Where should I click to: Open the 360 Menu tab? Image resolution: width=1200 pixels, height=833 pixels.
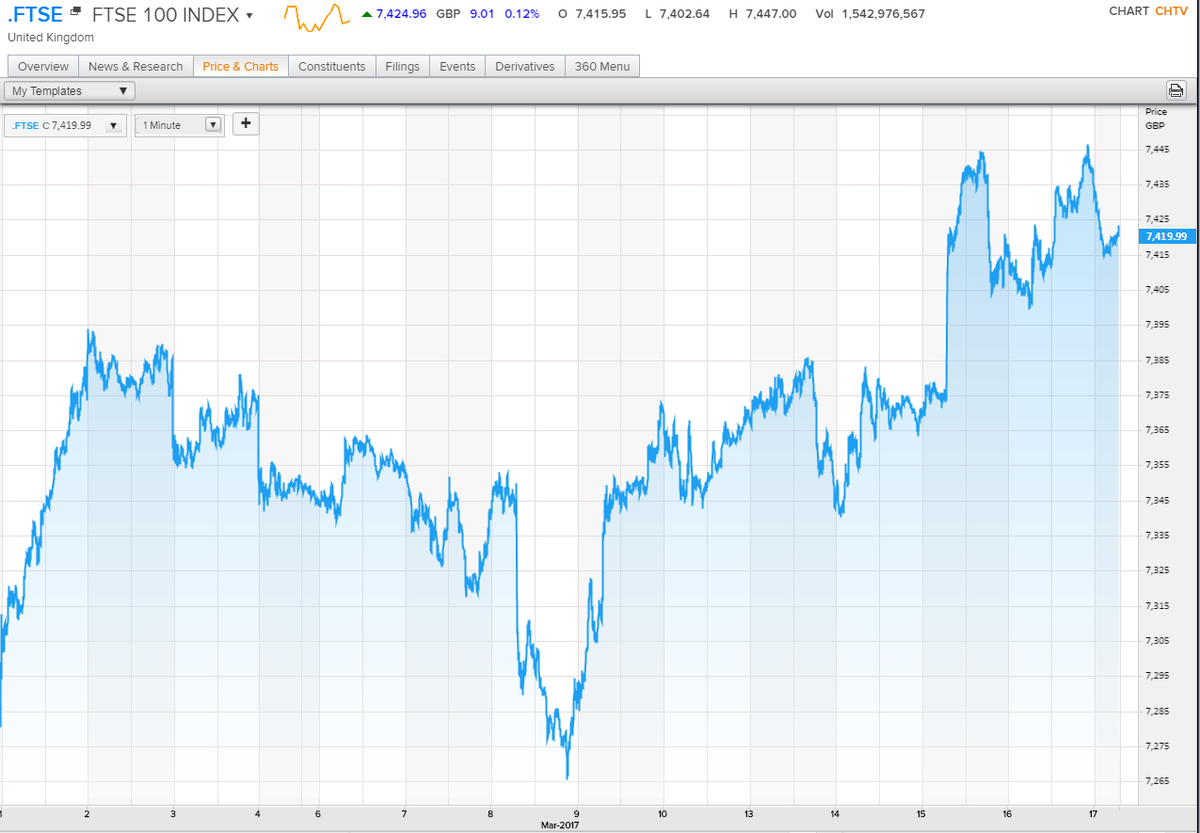click(602, 66)
